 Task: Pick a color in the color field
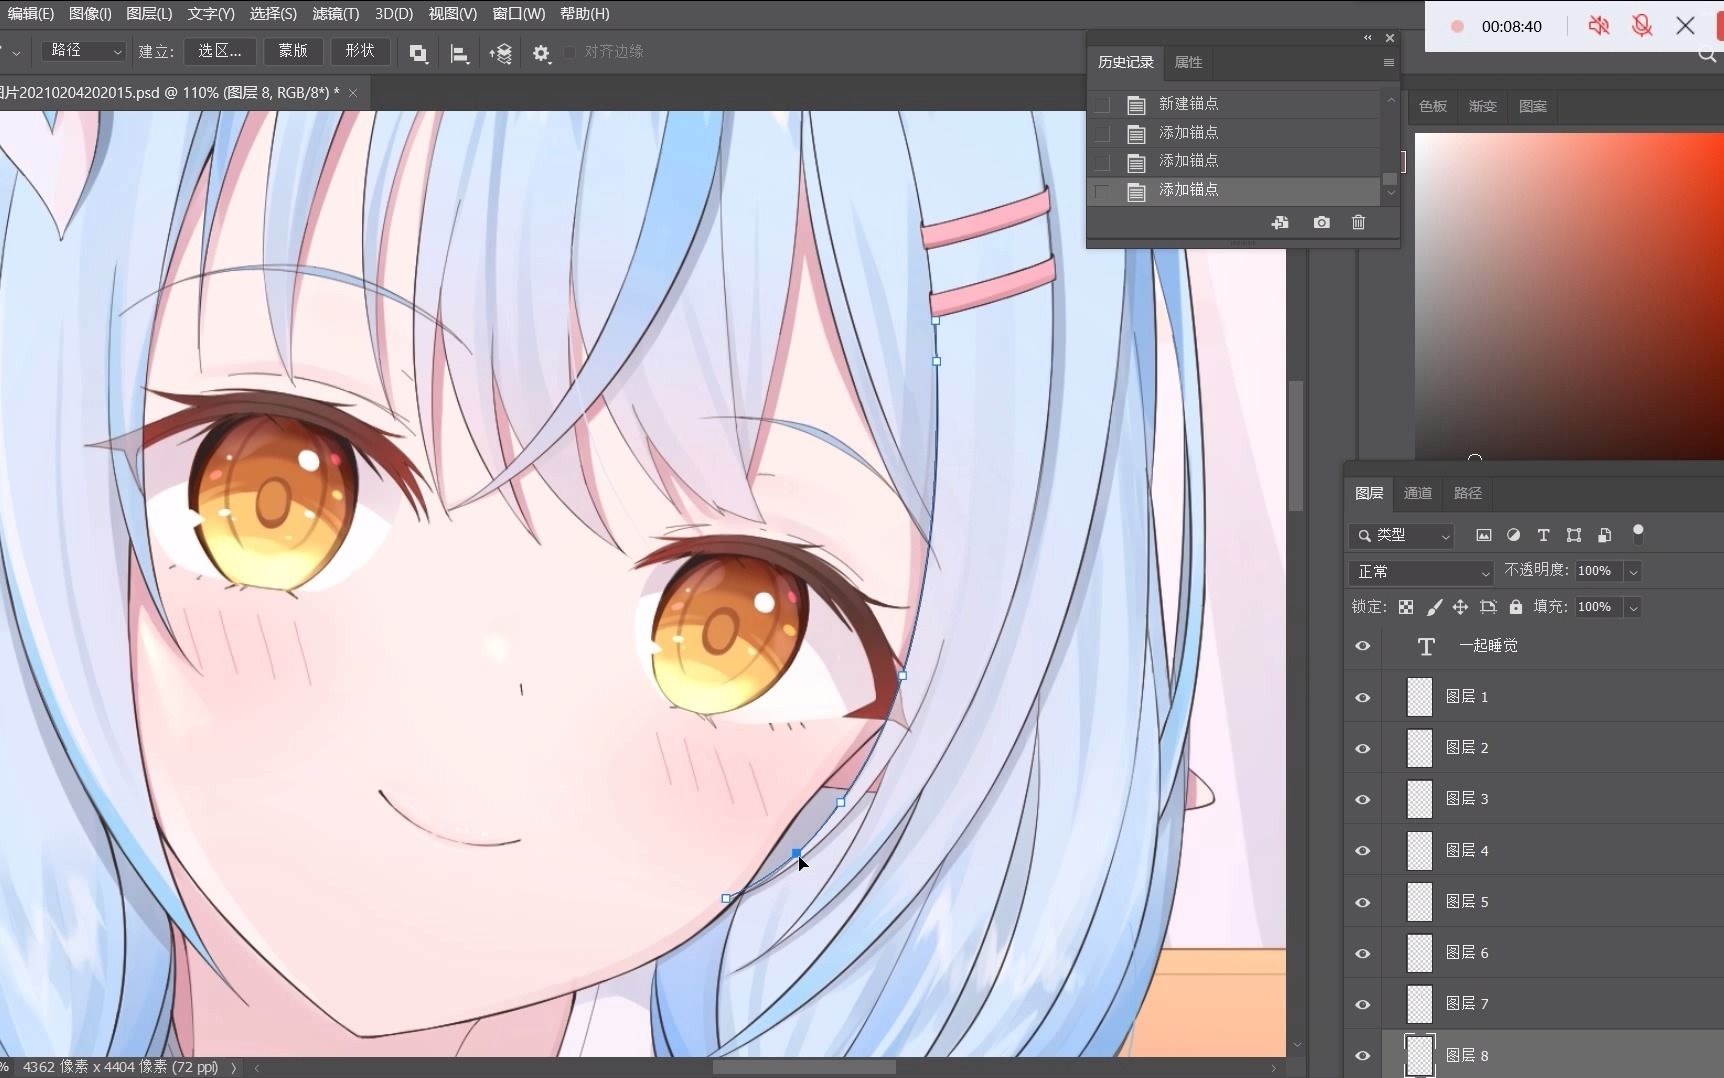pos(1568,296)
